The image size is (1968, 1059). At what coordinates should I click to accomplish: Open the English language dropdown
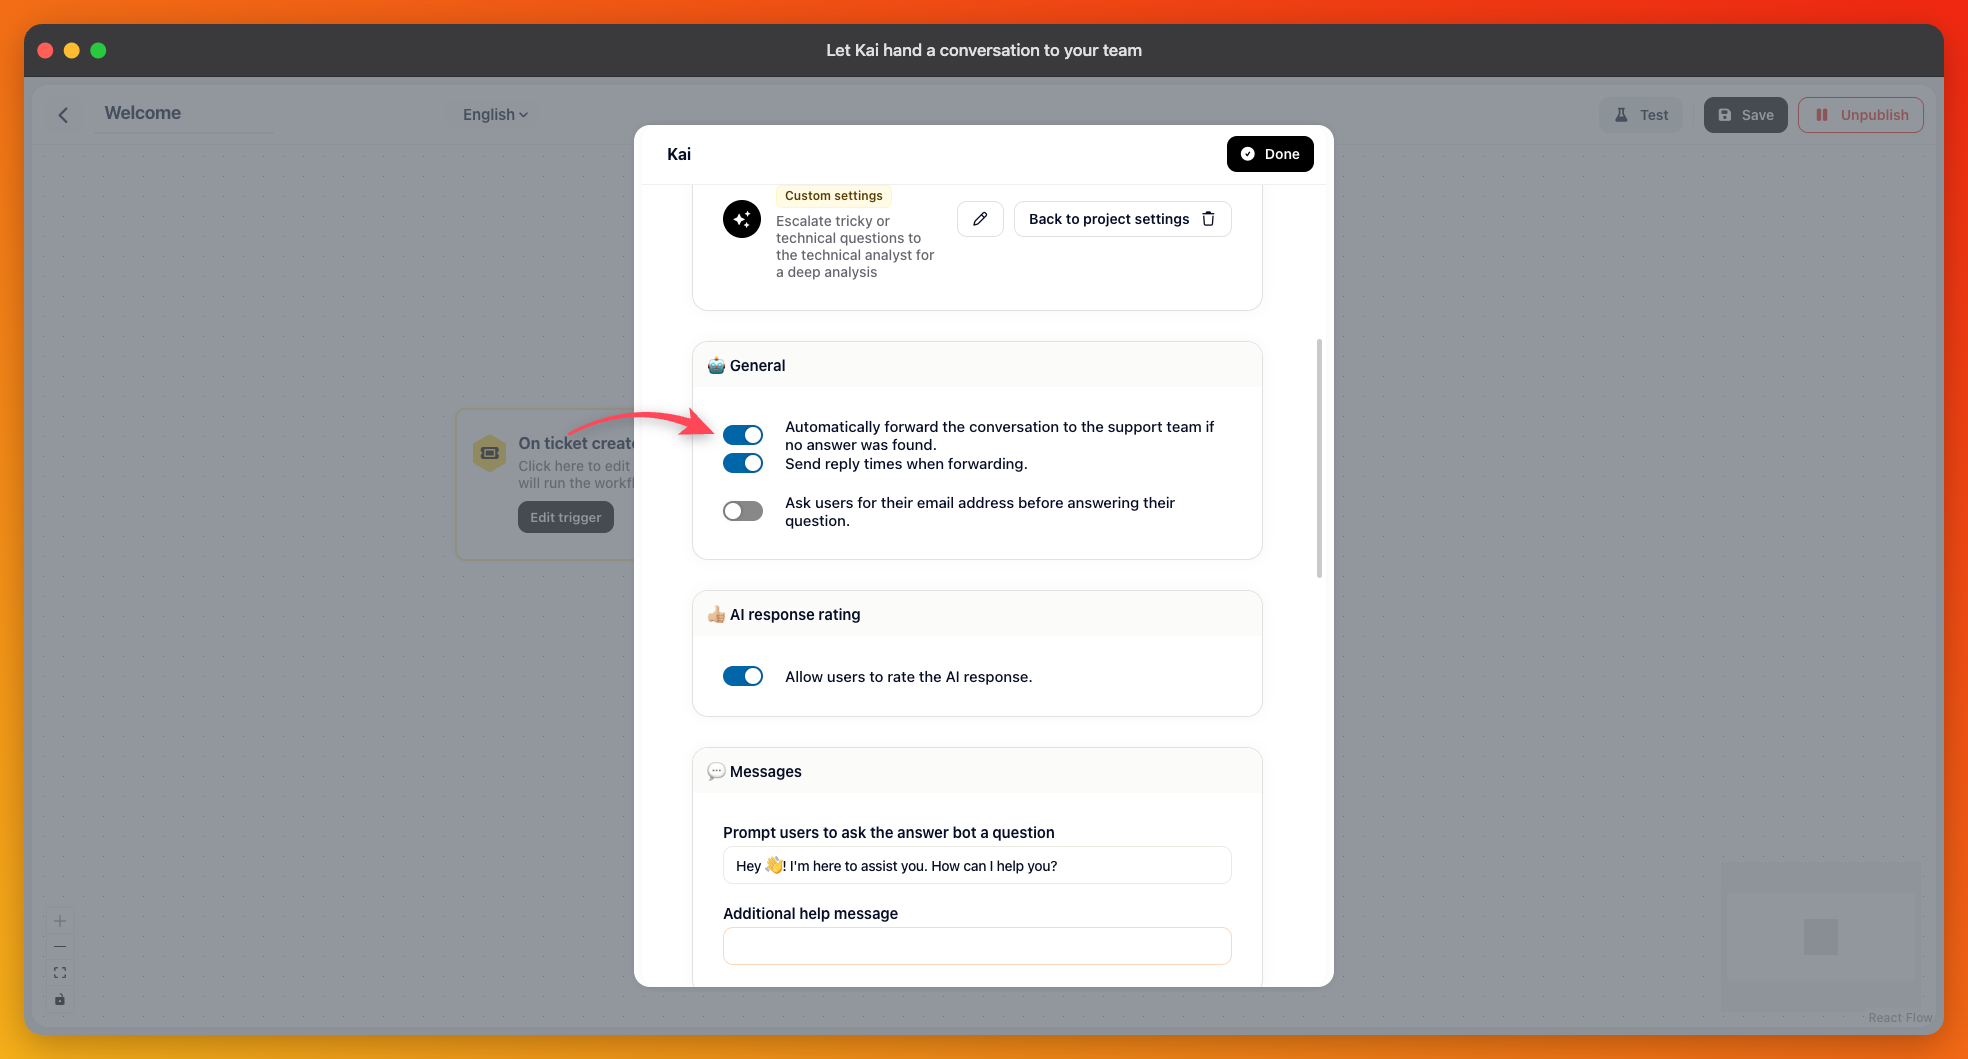[x=495, y=115]
